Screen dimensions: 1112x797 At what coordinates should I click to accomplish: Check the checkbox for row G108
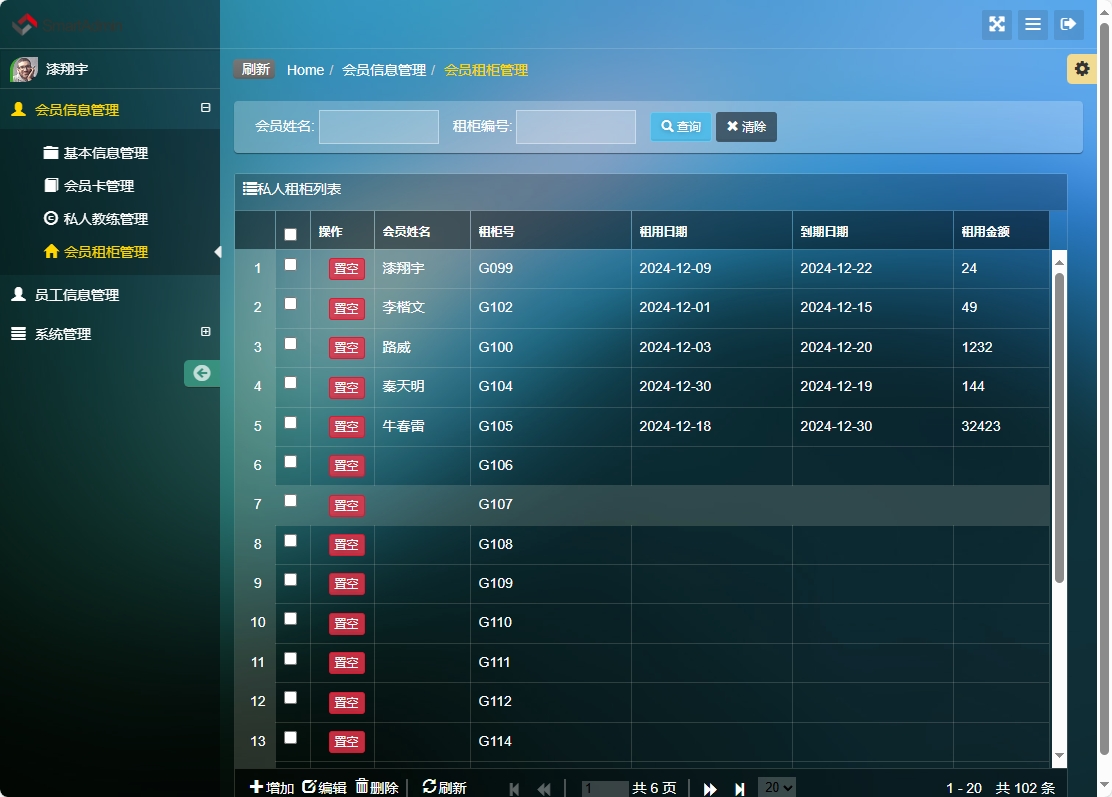(x=290, y=540)
